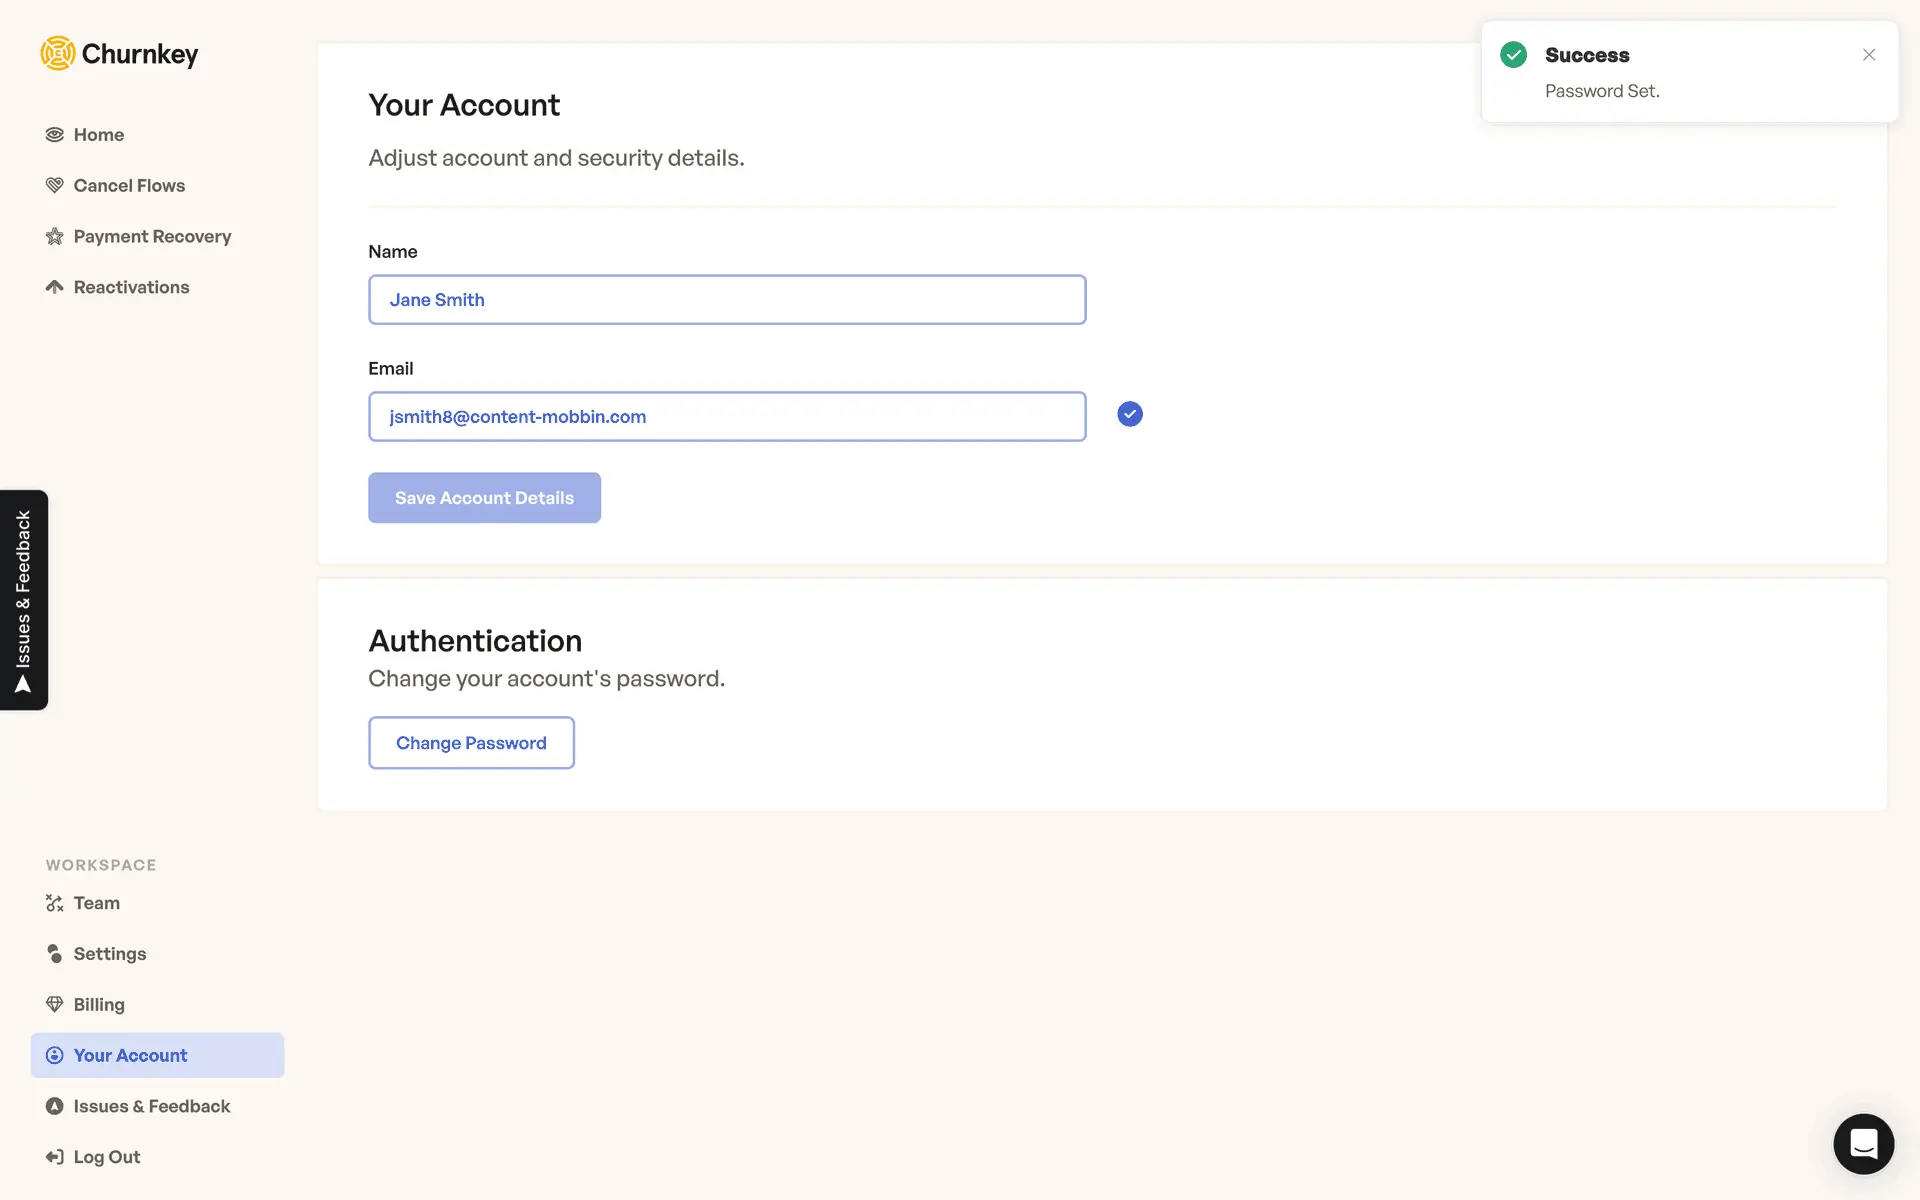Click the Reactivations arrow icon
The height and width of the screenshot is (1200, 1920).
pyautogui.click(x=54, y=287)
